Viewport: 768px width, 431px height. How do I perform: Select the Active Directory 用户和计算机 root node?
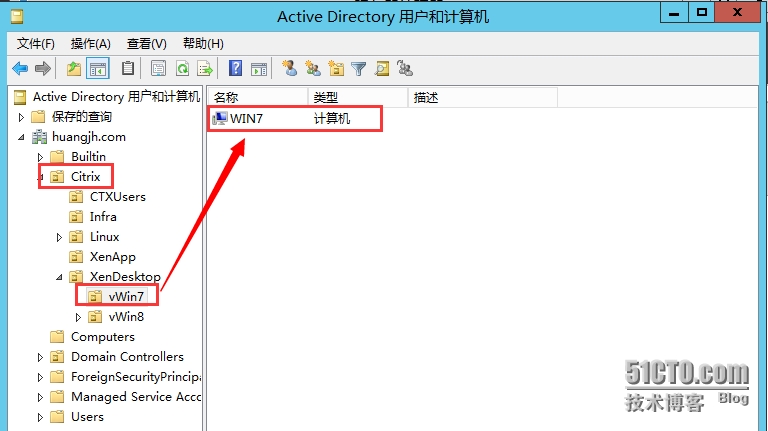pos(116,97)
